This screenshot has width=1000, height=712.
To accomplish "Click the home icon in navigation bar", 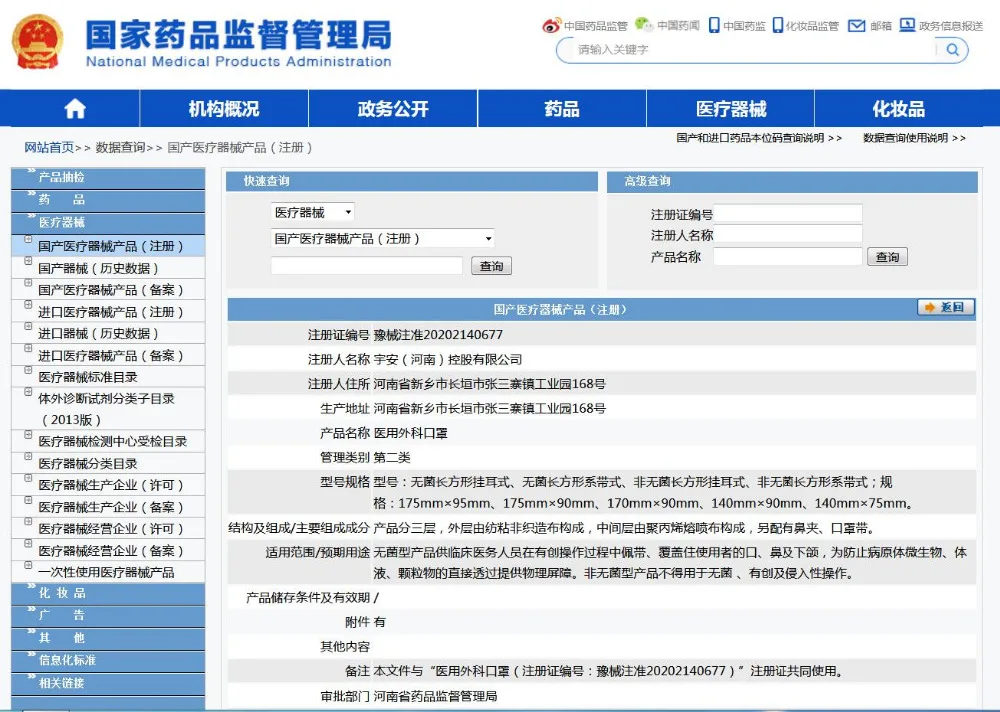I will (x=75, y=108).
